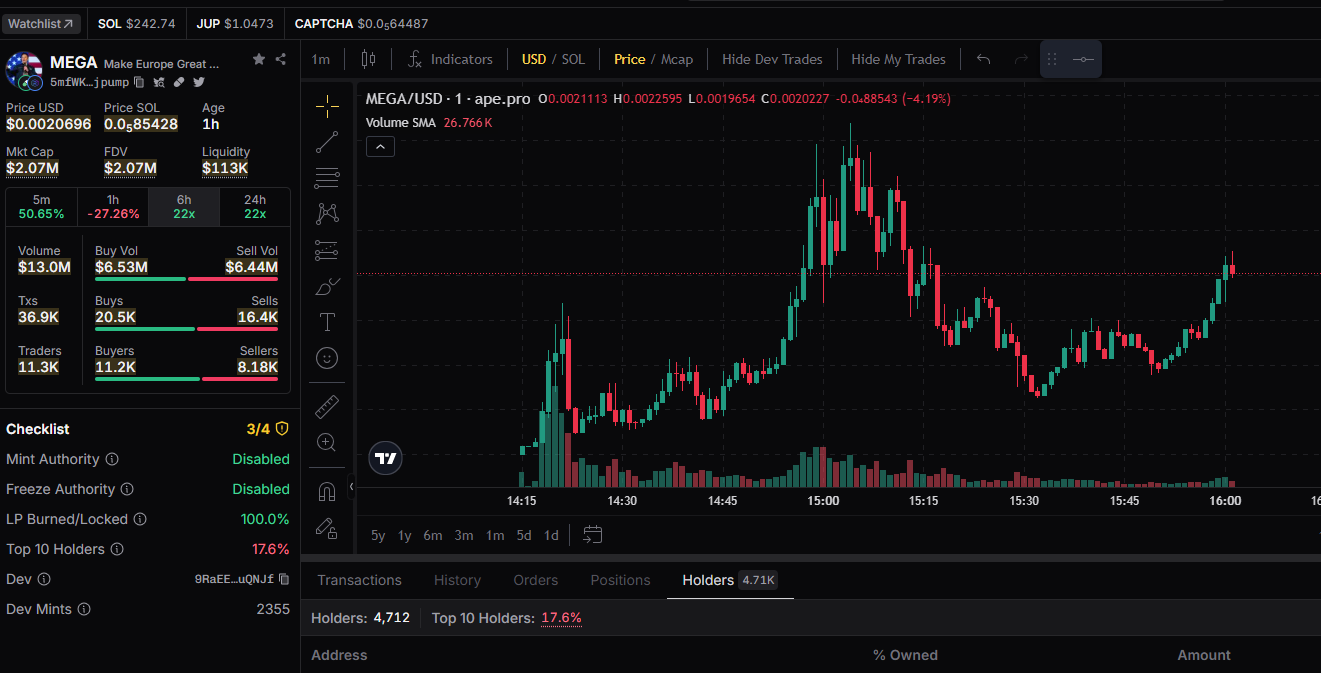Open SOL $242.74 ticker
This screenshot has width=1321, height=673.
[136, 23]
